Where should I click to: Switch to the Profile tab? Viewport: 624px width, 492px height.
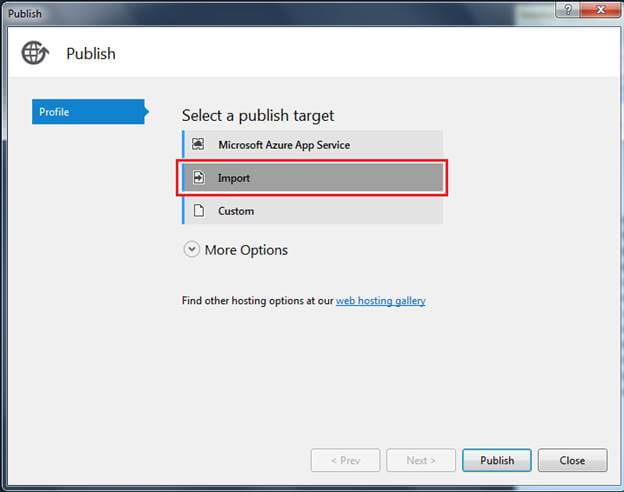[88, 112]
